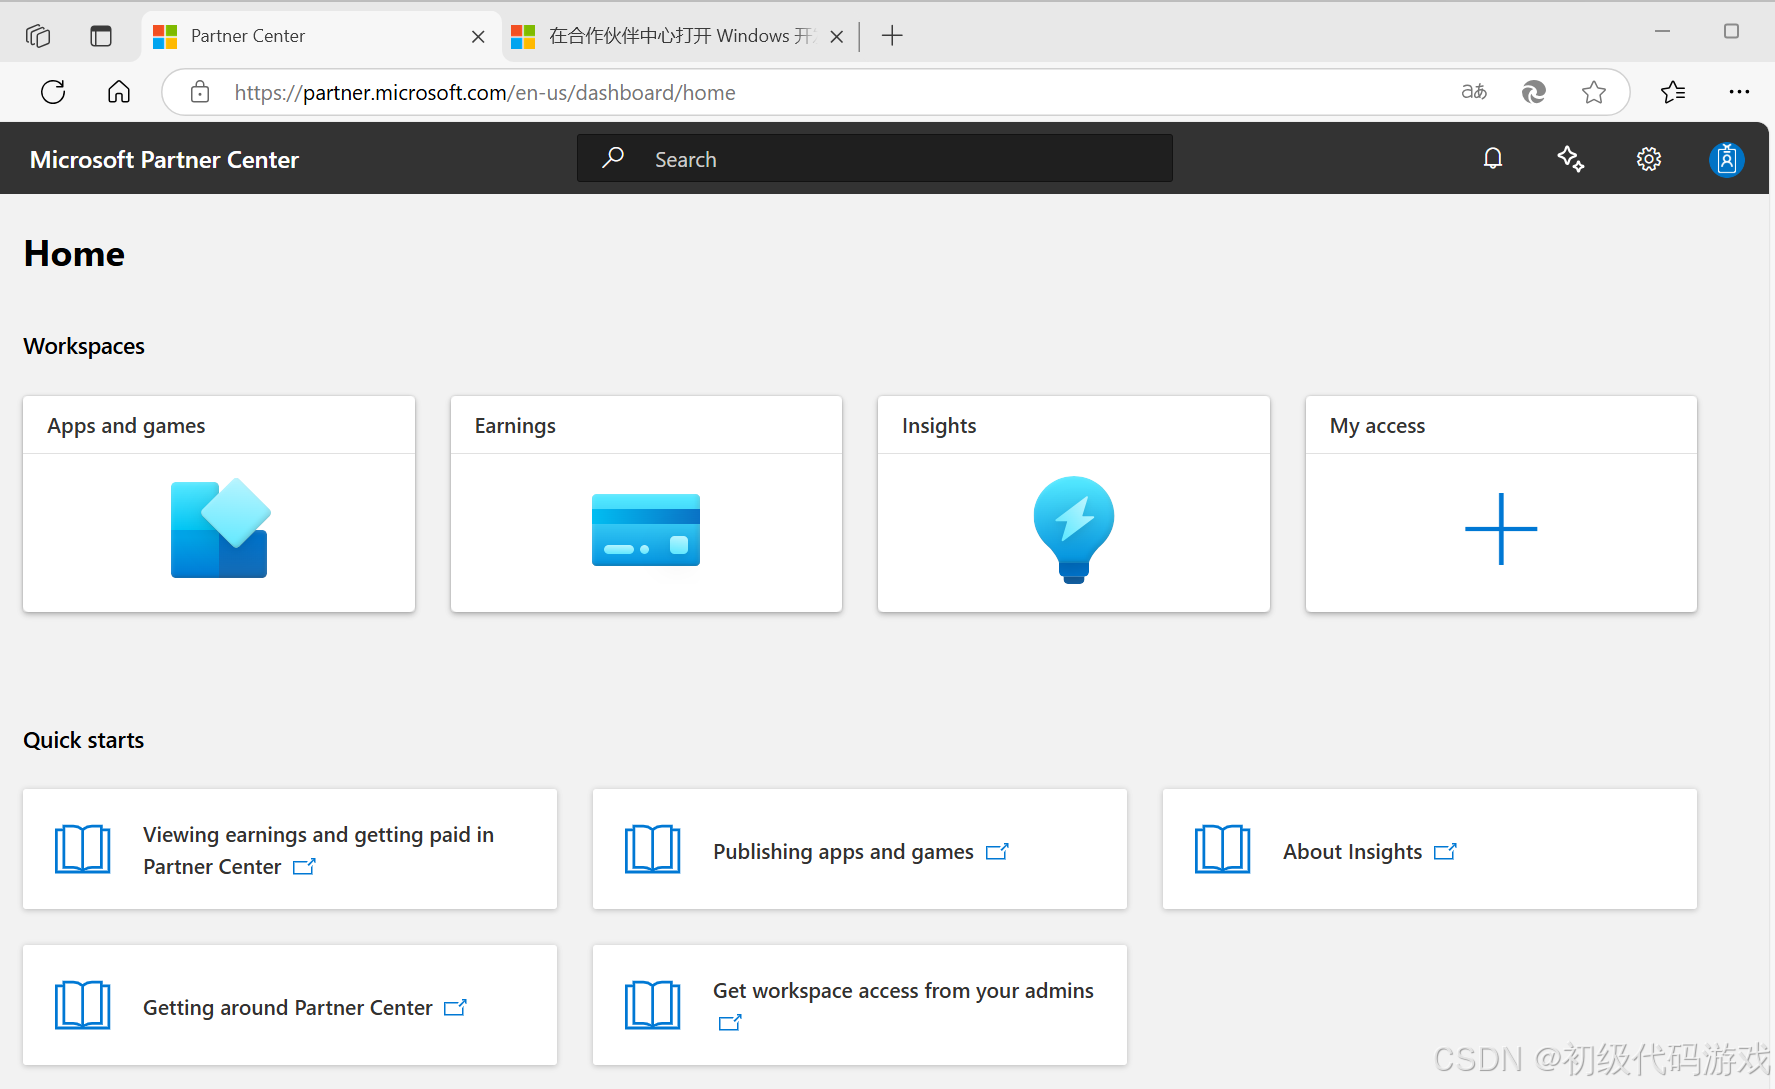Open Viewing earnings and getting paid quick start

click(x=290, y=849)
